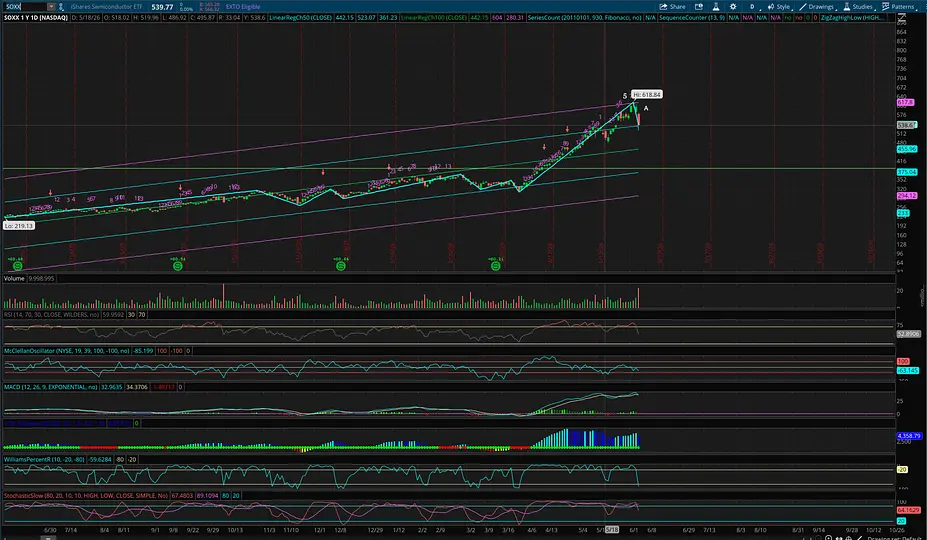Screen dimensions: 927x540
Task: Click the SeriesCount study label
Action: pyautogui.click(x=584, y=18)
